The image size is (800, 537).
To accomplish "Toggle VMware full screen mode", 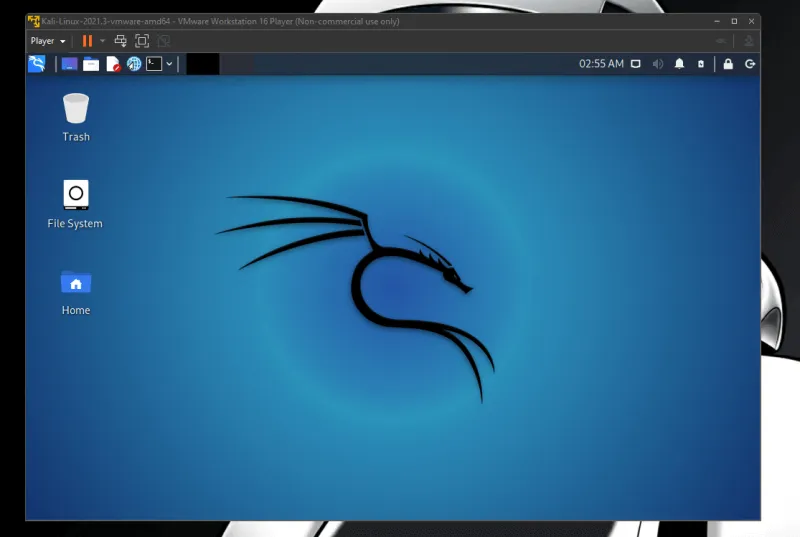I will pyautogui.click(x=142, y=41).
